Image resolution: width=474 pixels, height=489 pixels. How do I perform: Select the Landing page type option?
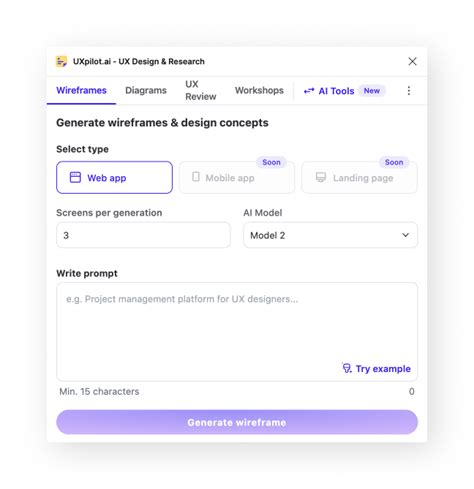(359, 177)
